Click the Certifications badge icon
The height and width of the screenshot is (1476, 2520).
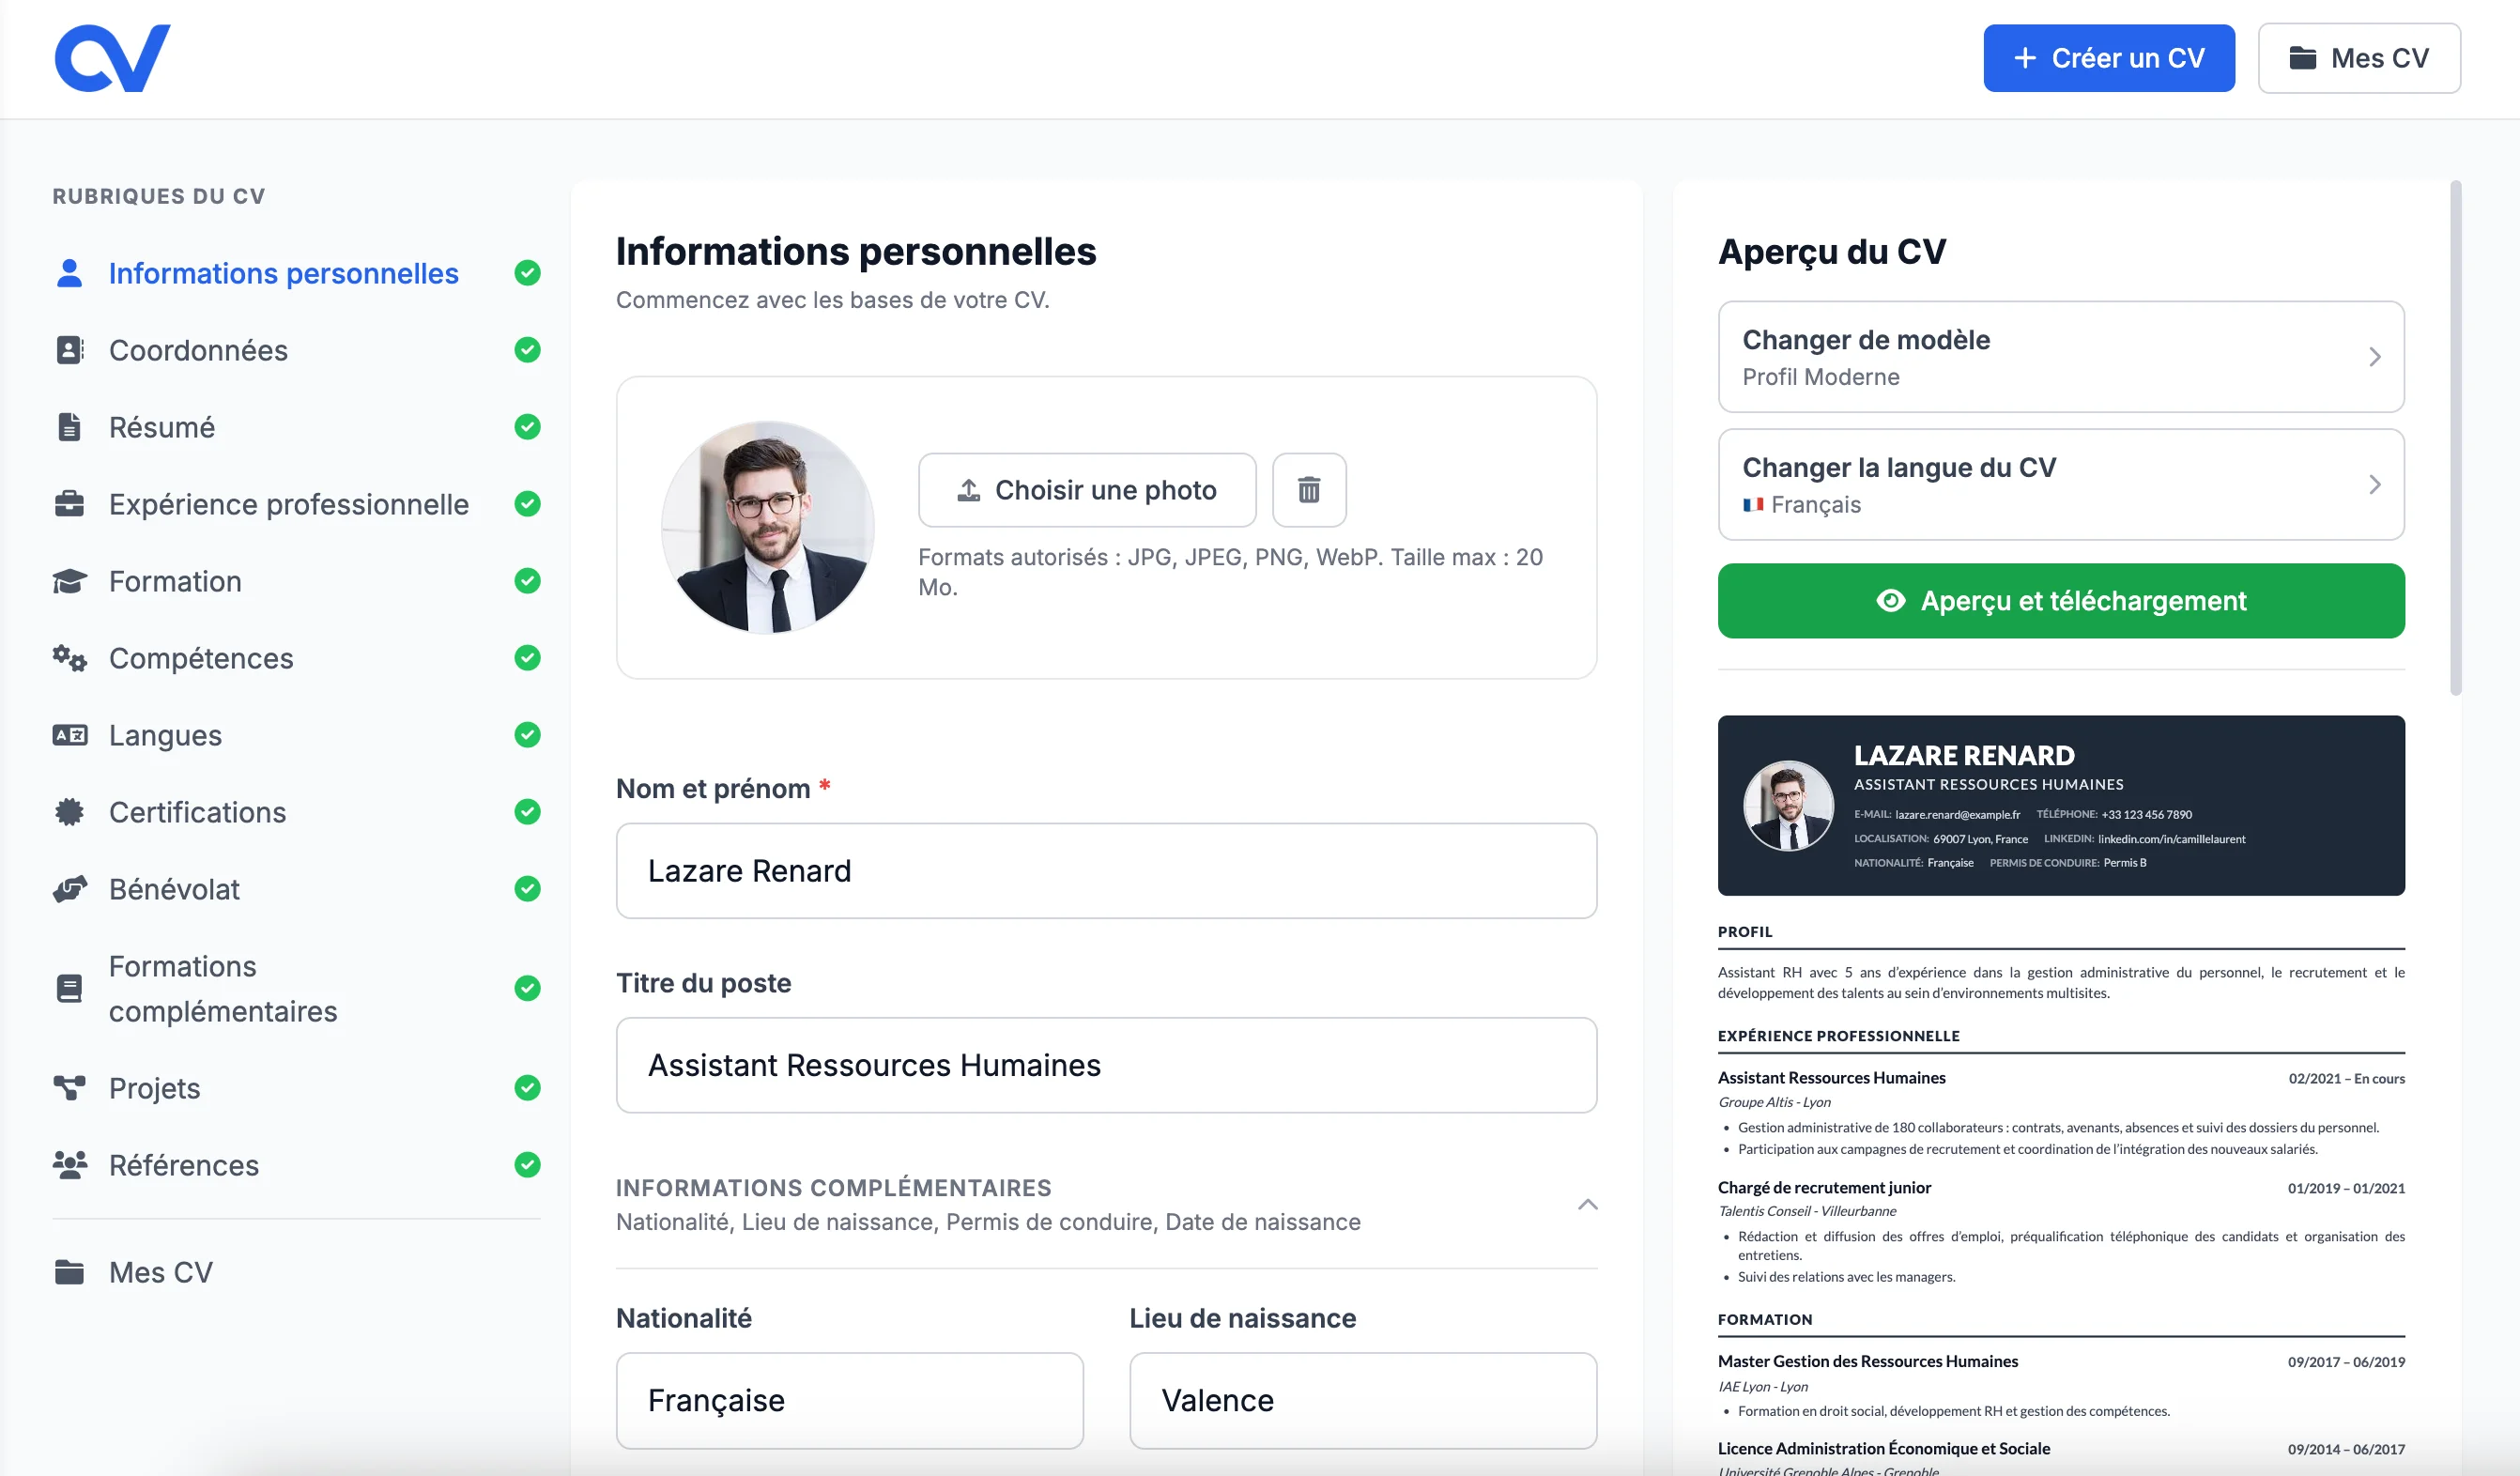pyautogui.click(x=68, y=812)
